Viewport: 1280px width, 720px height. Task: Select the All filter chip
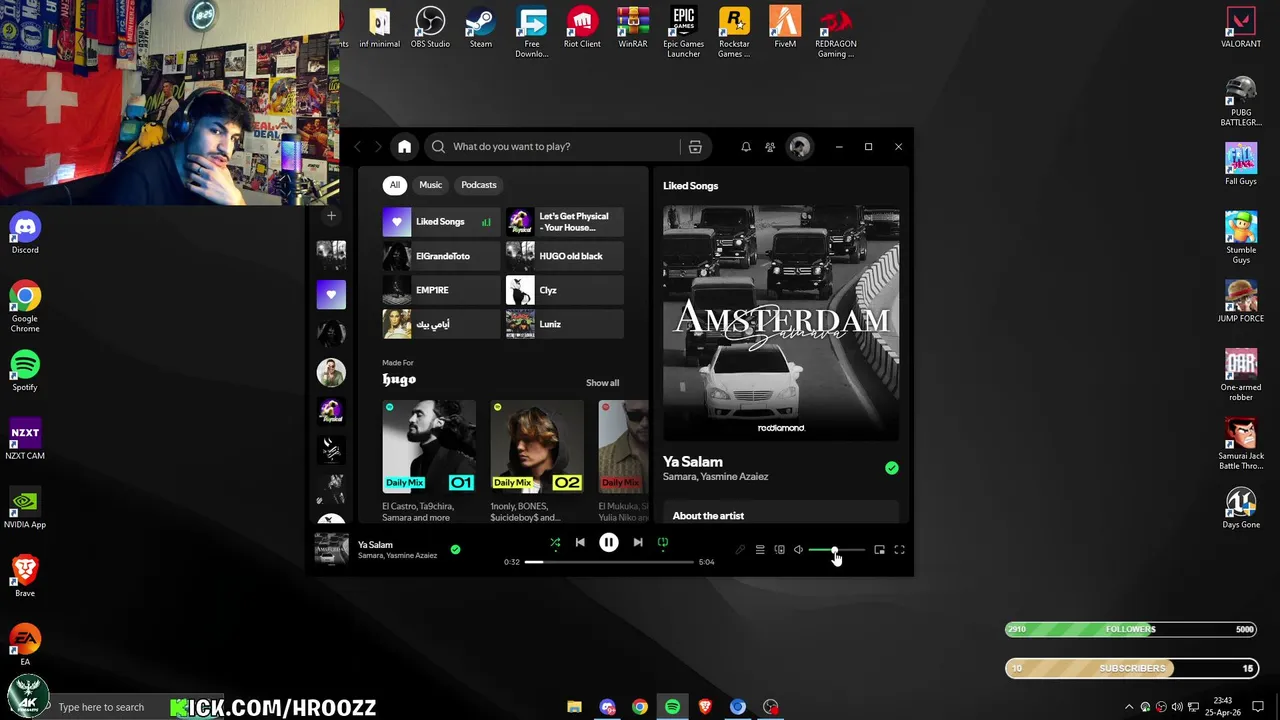tap(395, 185)
